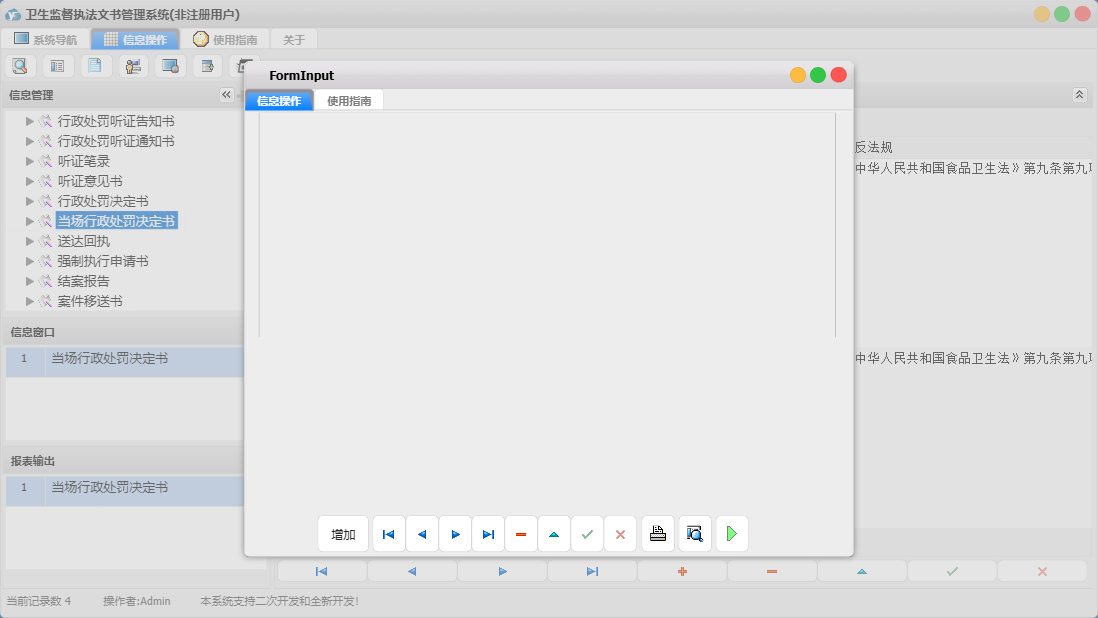
Task: Select 案件移送书 in the tree
Action: tap(90, 301)
